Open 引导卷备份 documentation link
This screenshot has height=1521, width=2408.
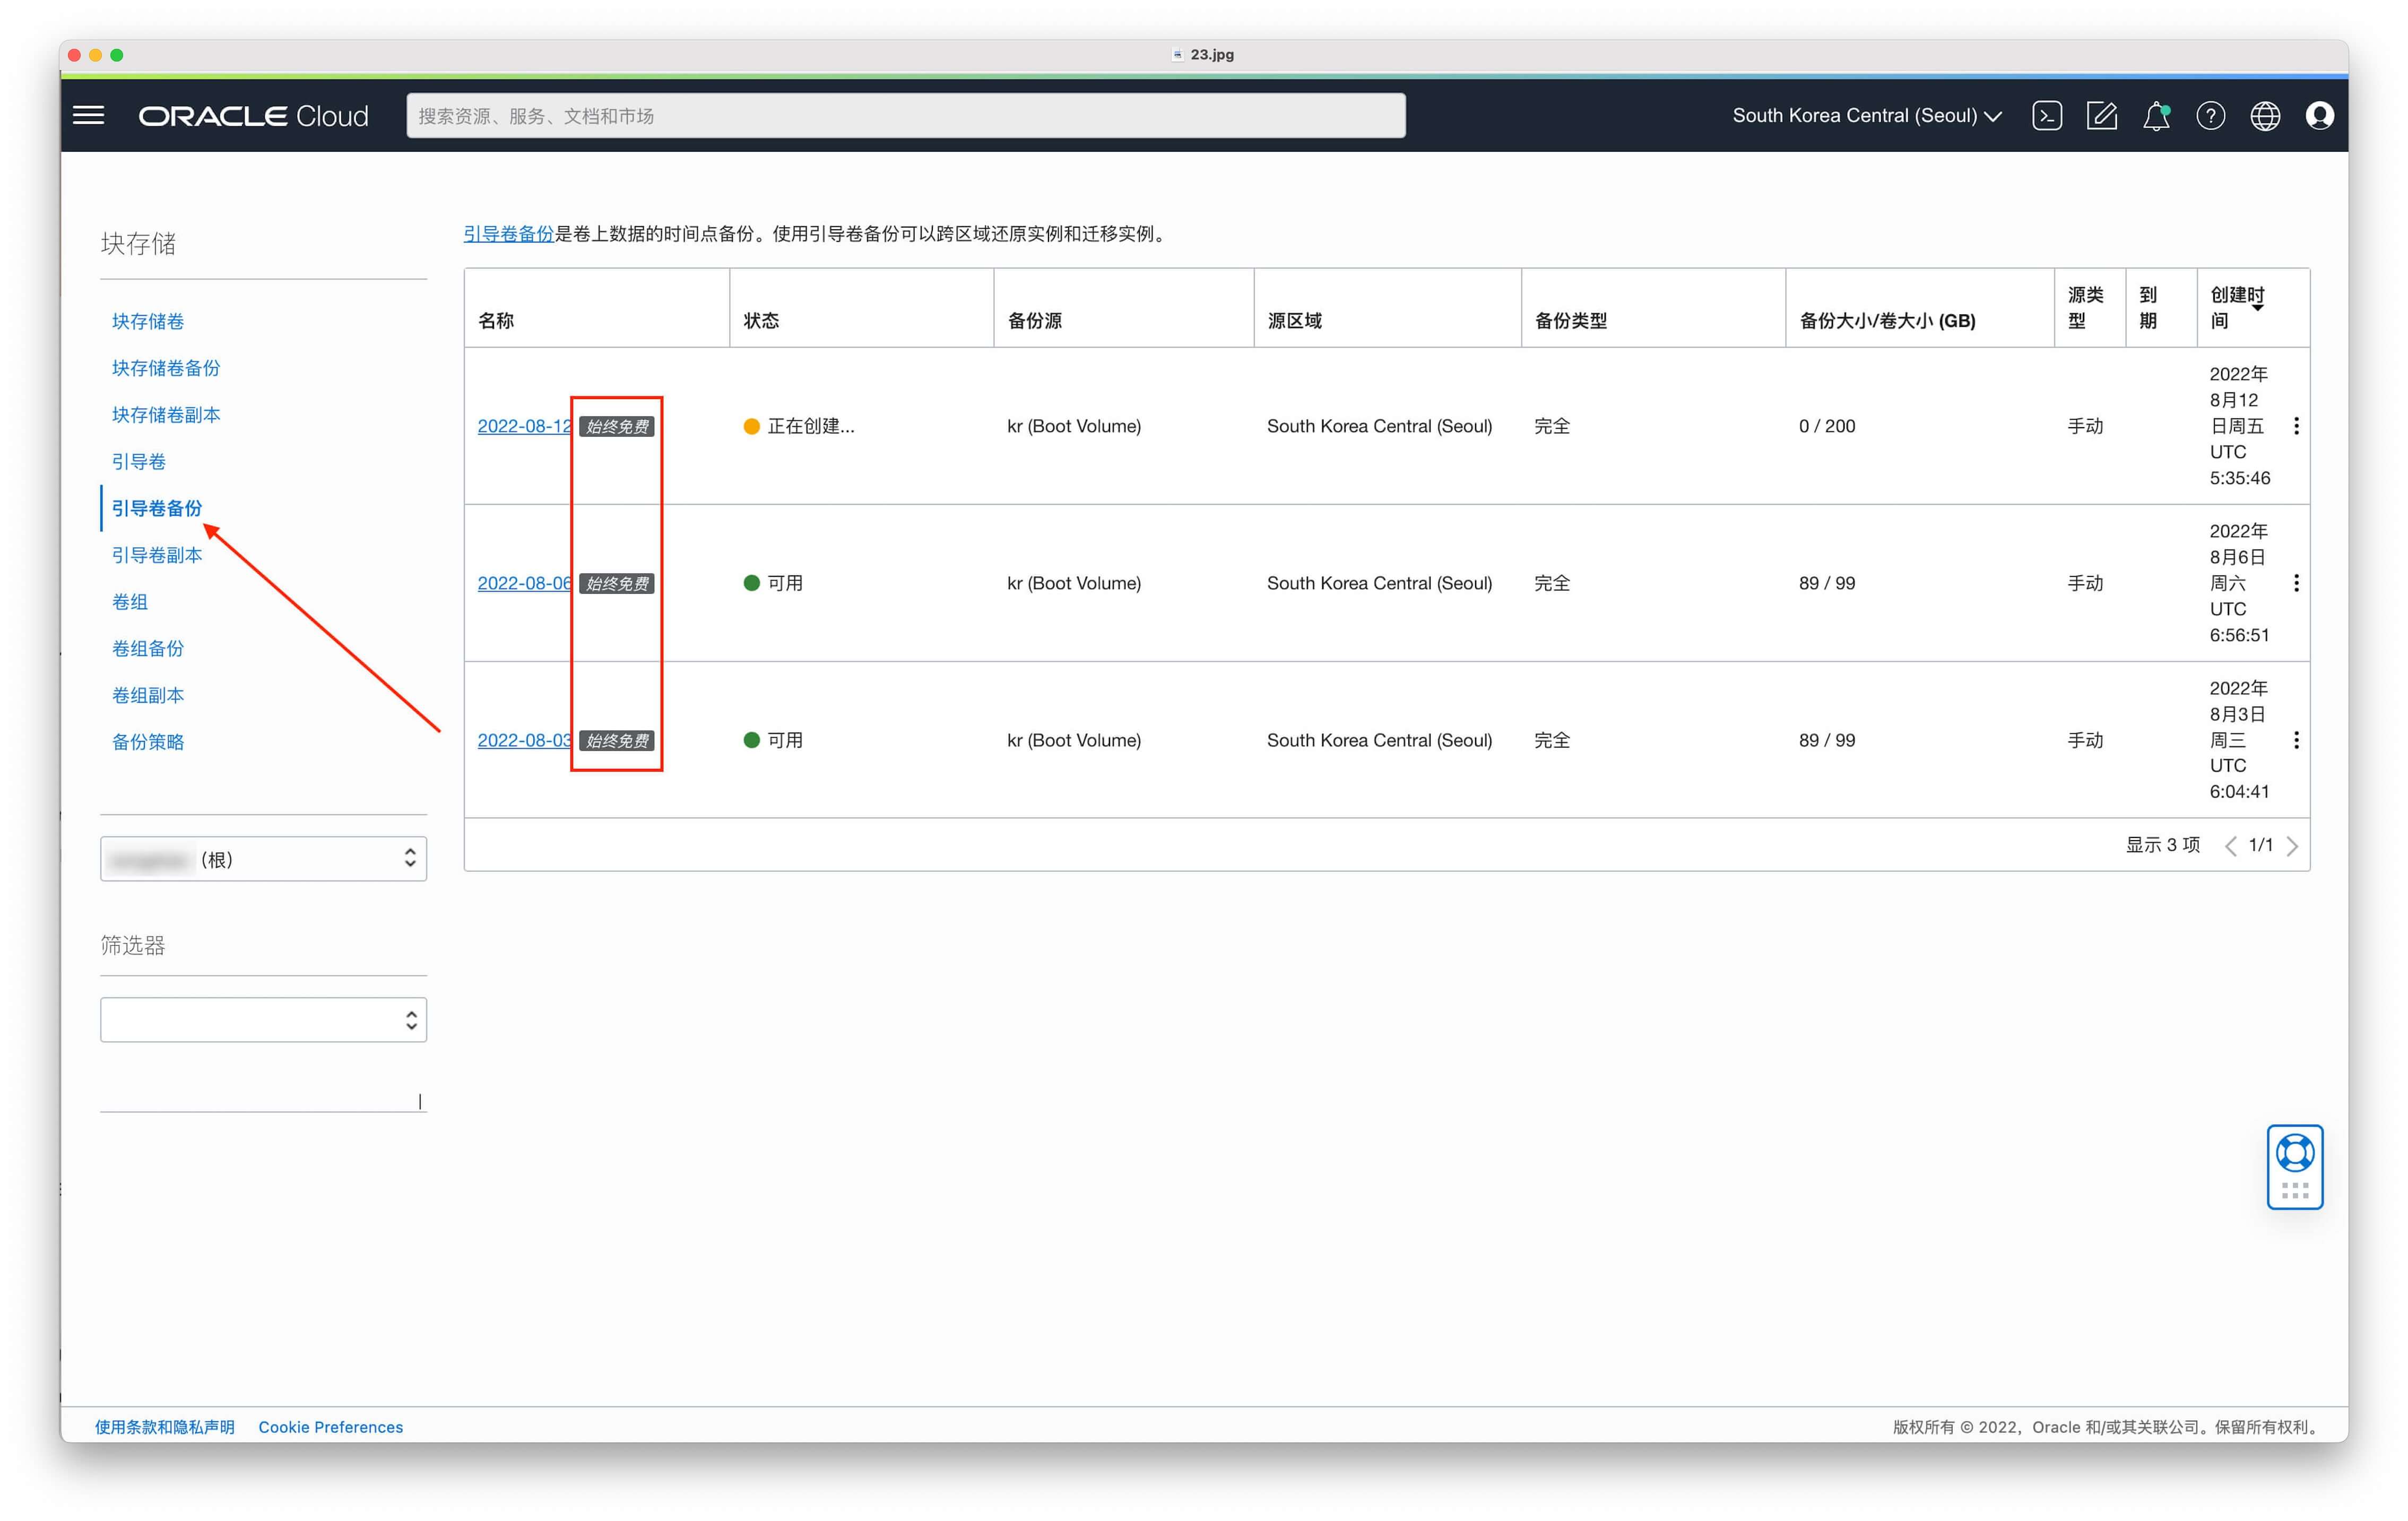pyautogui.click(x=508, y=234)
